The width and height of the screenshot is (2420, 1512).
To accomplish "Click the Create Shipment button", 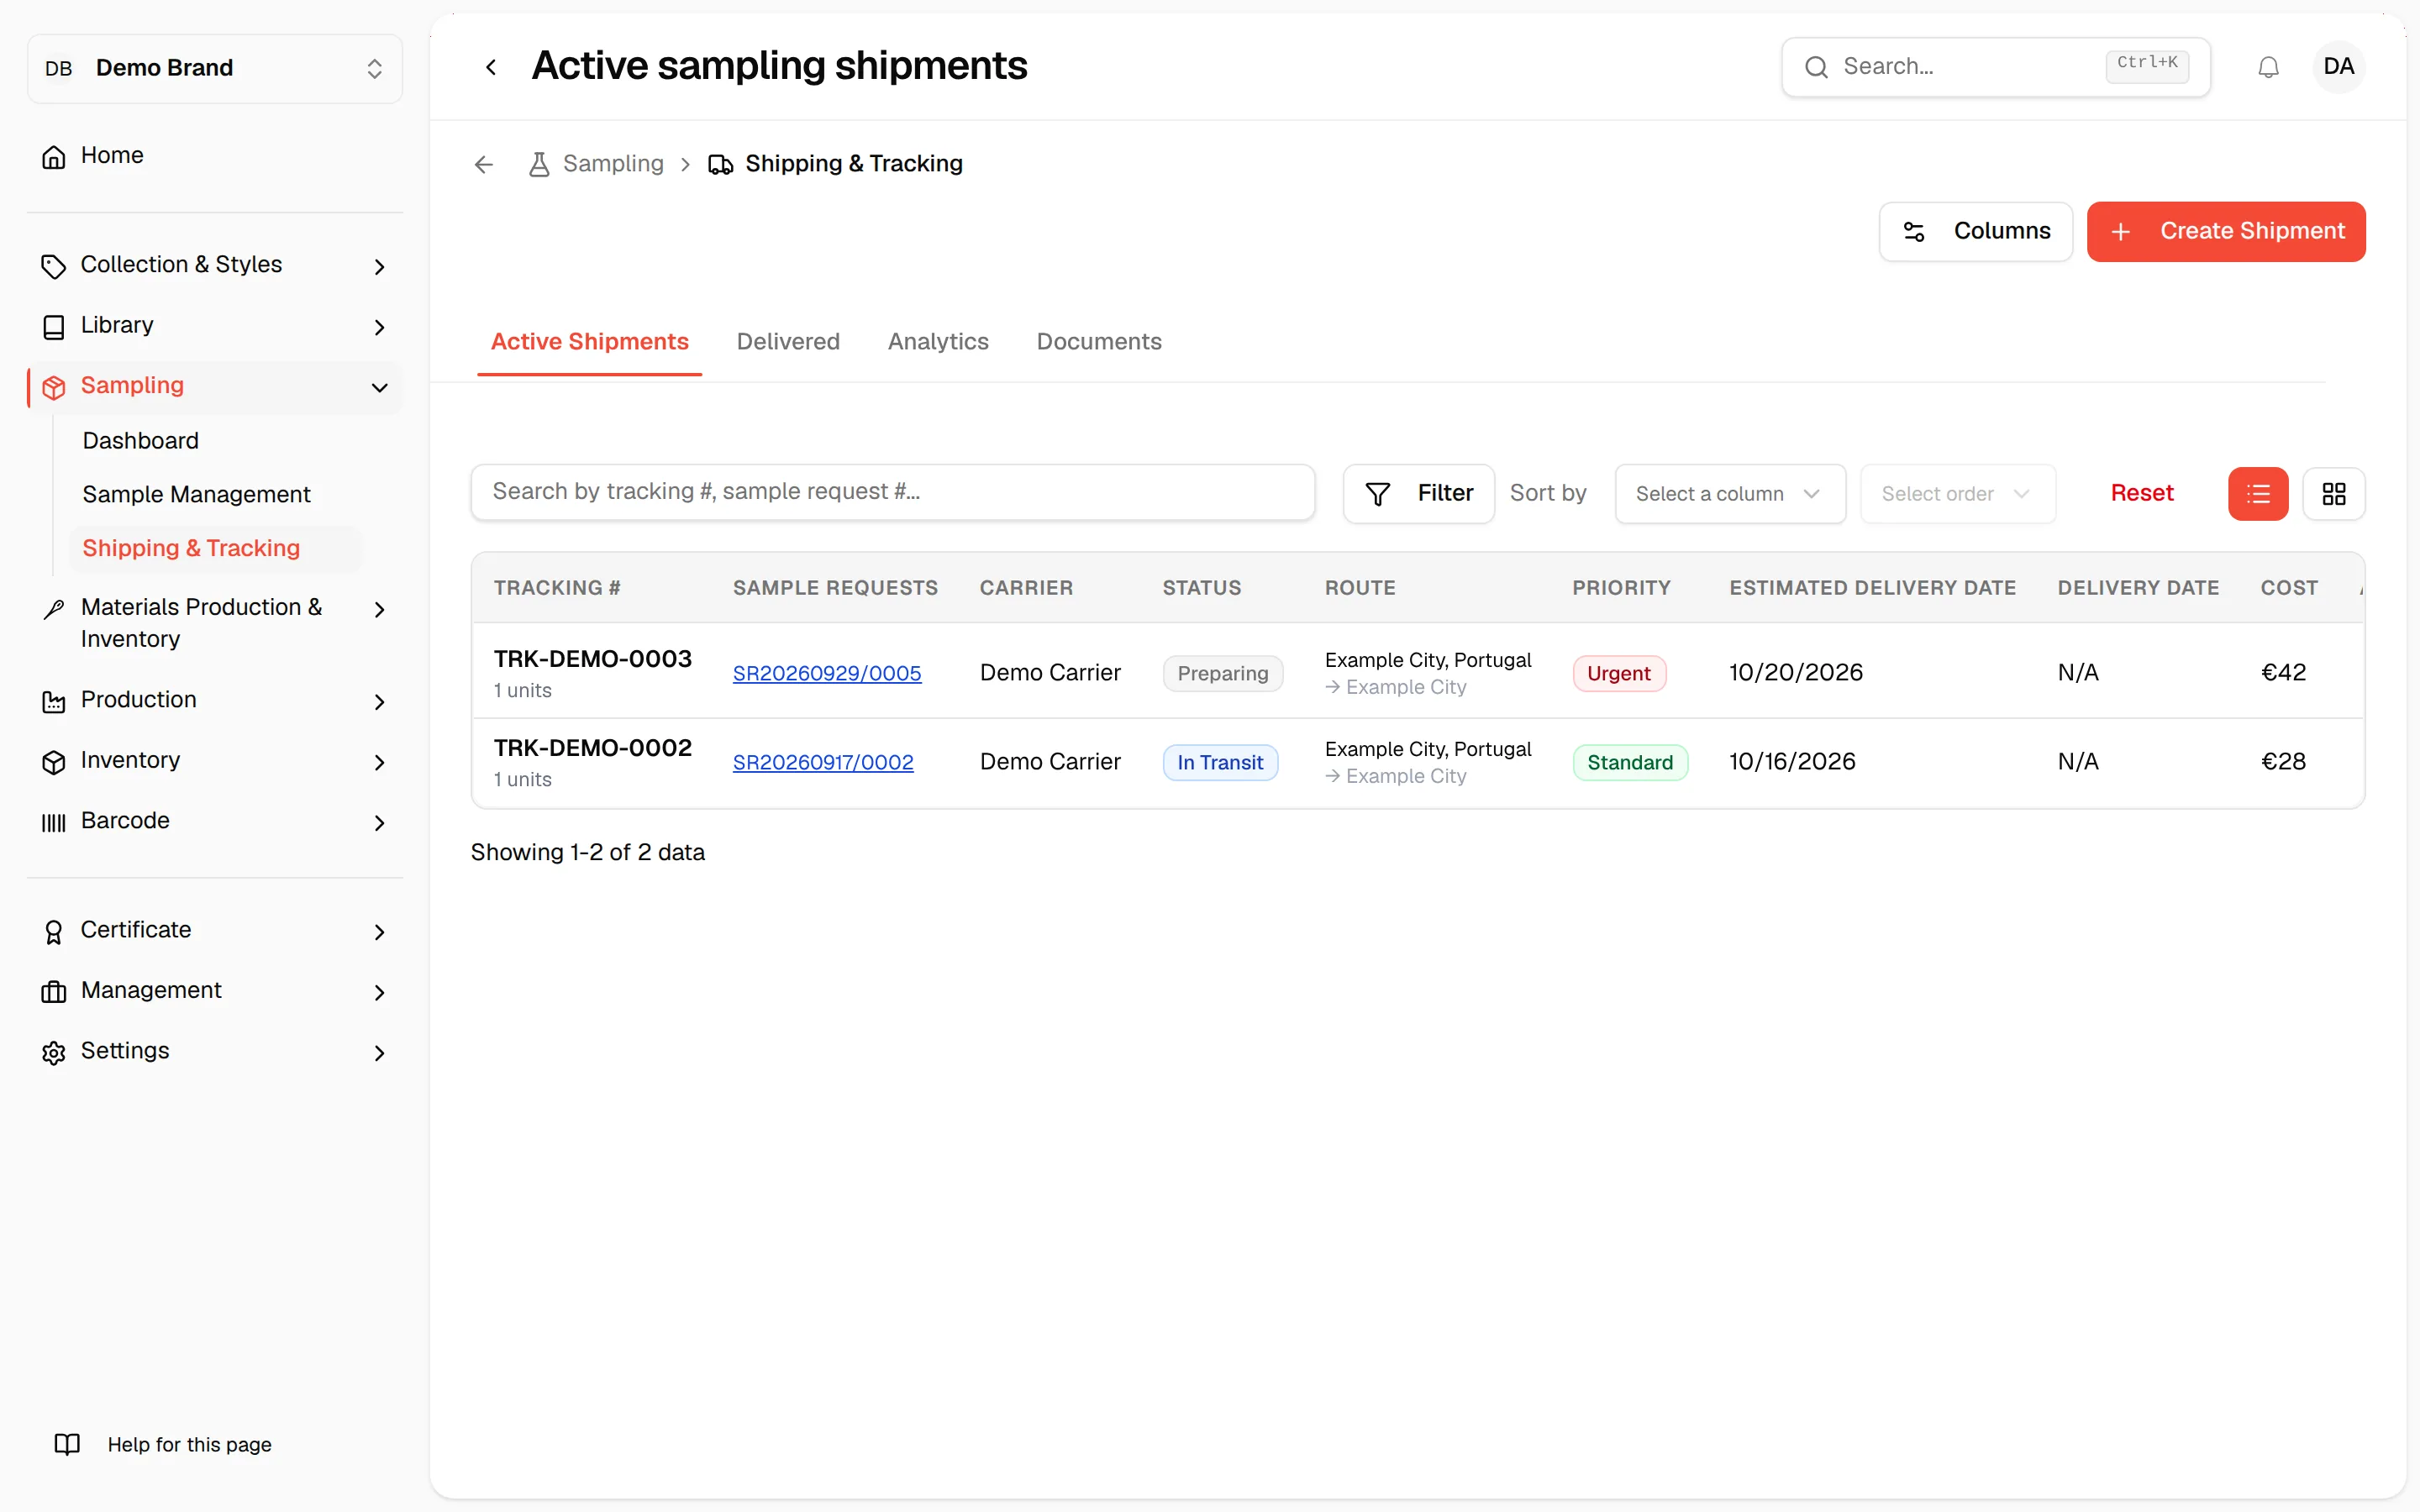I will click(x=2226, y=232).
